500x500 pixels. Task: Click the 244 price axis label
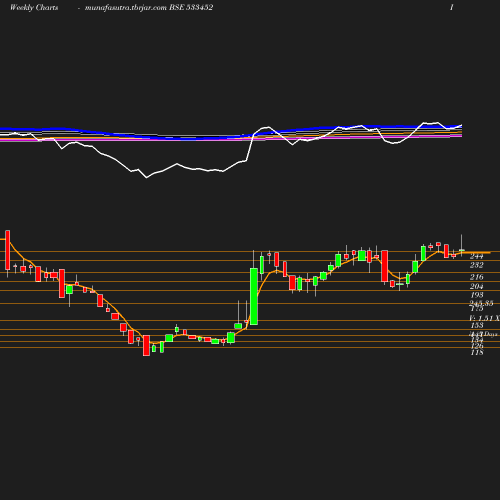(476, 256)
